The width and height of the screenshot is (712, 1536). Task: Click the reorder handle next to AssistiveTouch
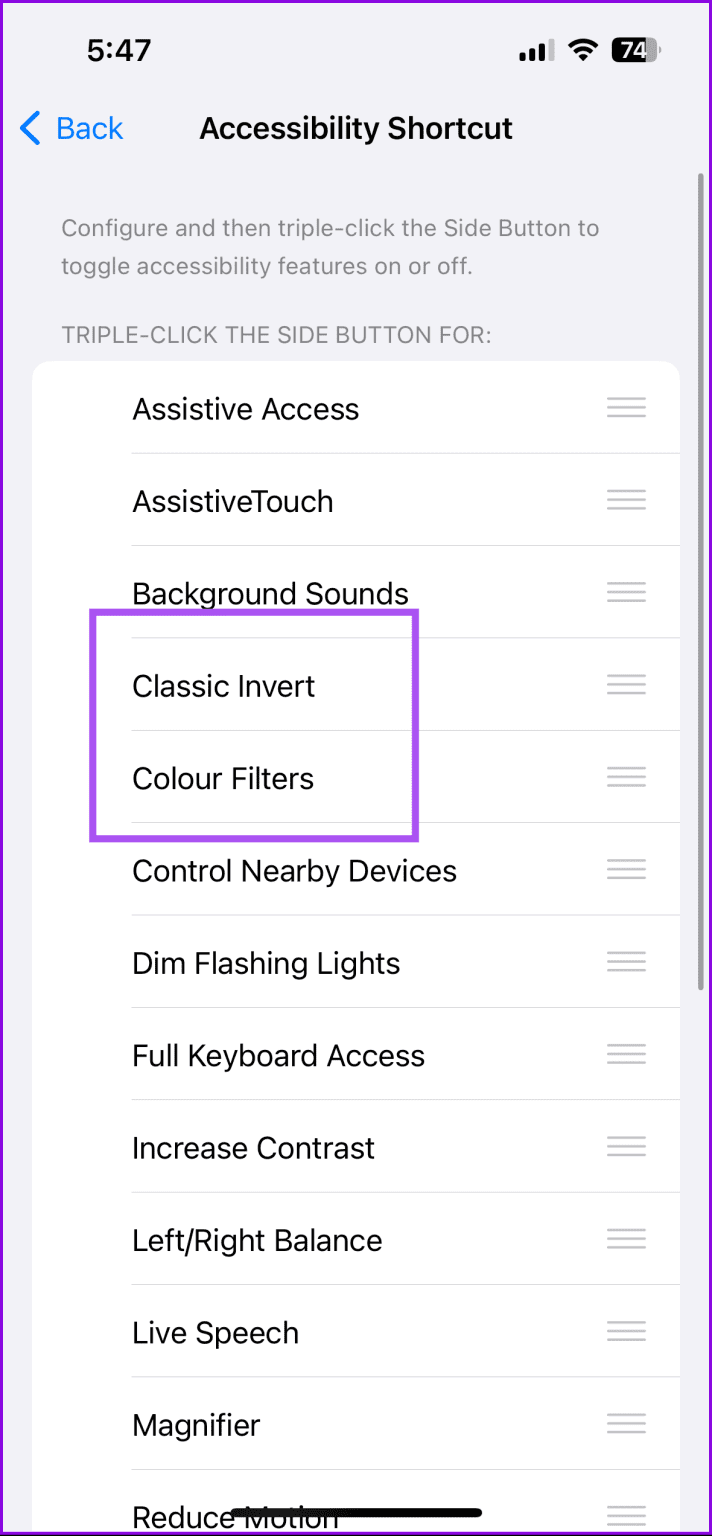click(626, 500)
